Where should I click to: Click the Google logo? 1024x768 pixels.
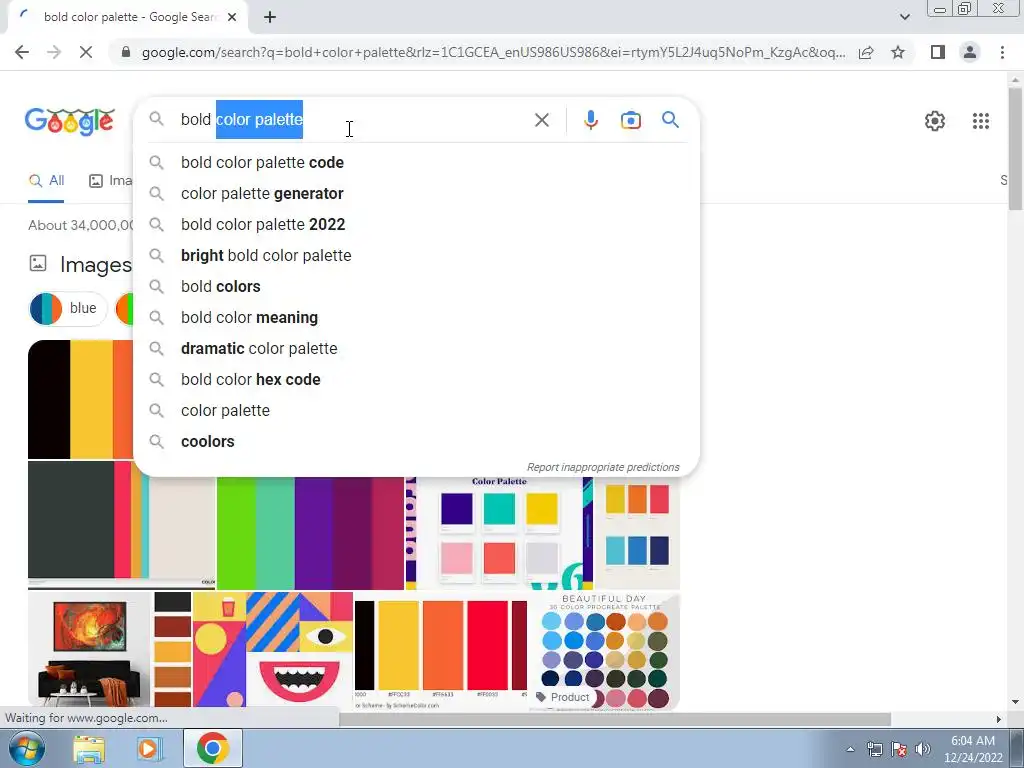click(70, 121)
